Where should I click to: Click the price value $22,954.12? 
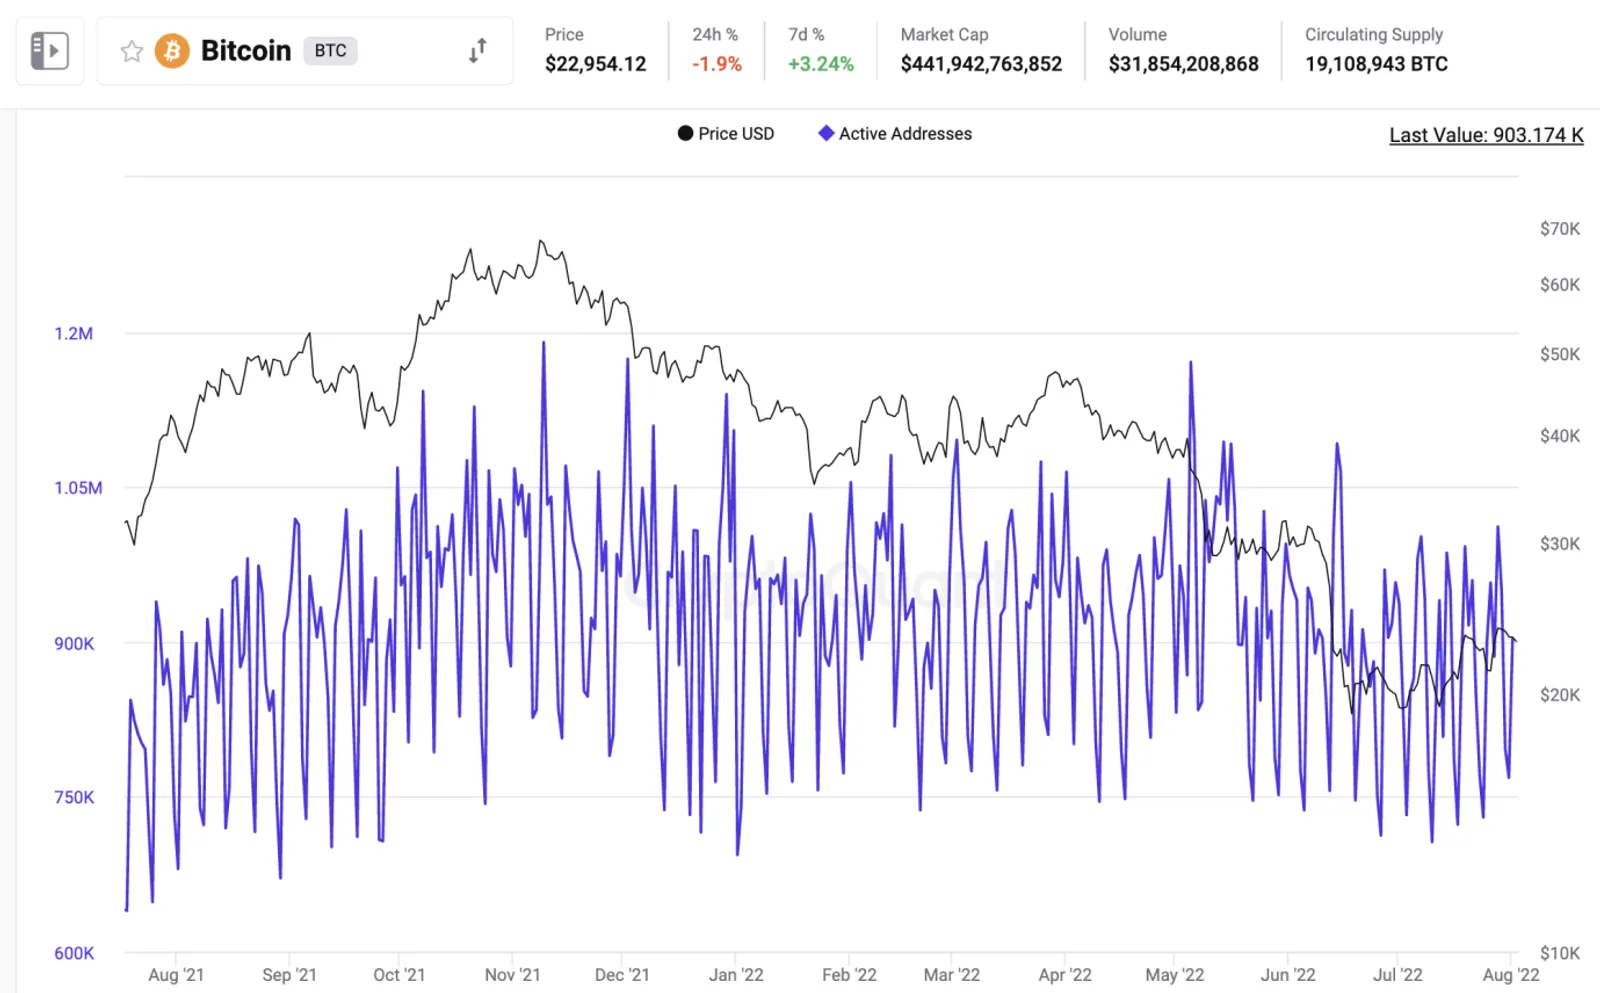pyautogui.click(x=596, y=64)
